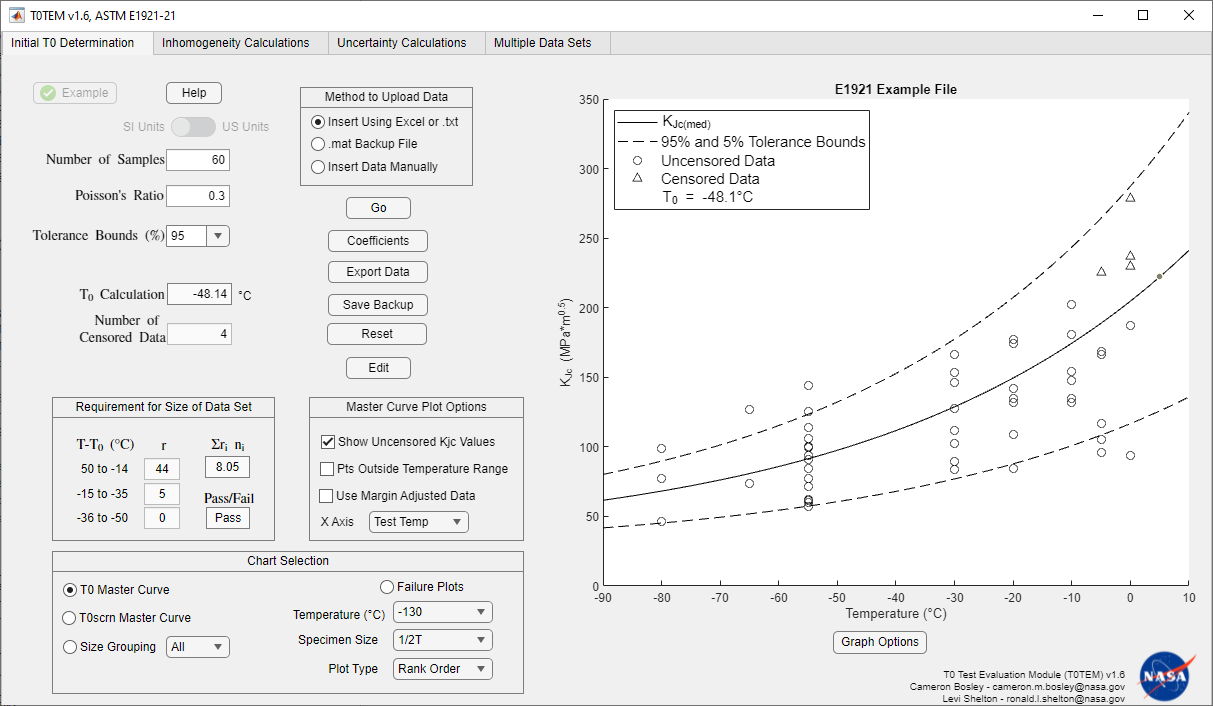Viewport: 1213px width, 706px height.
Task: Select T0 Master Curve chart
Action: coord(116,590)
